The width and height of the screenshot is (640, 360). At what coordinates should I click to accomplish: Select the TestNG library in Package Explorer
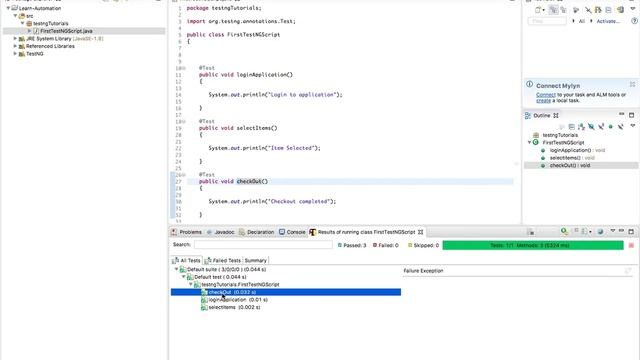click(x=34, y=54)
